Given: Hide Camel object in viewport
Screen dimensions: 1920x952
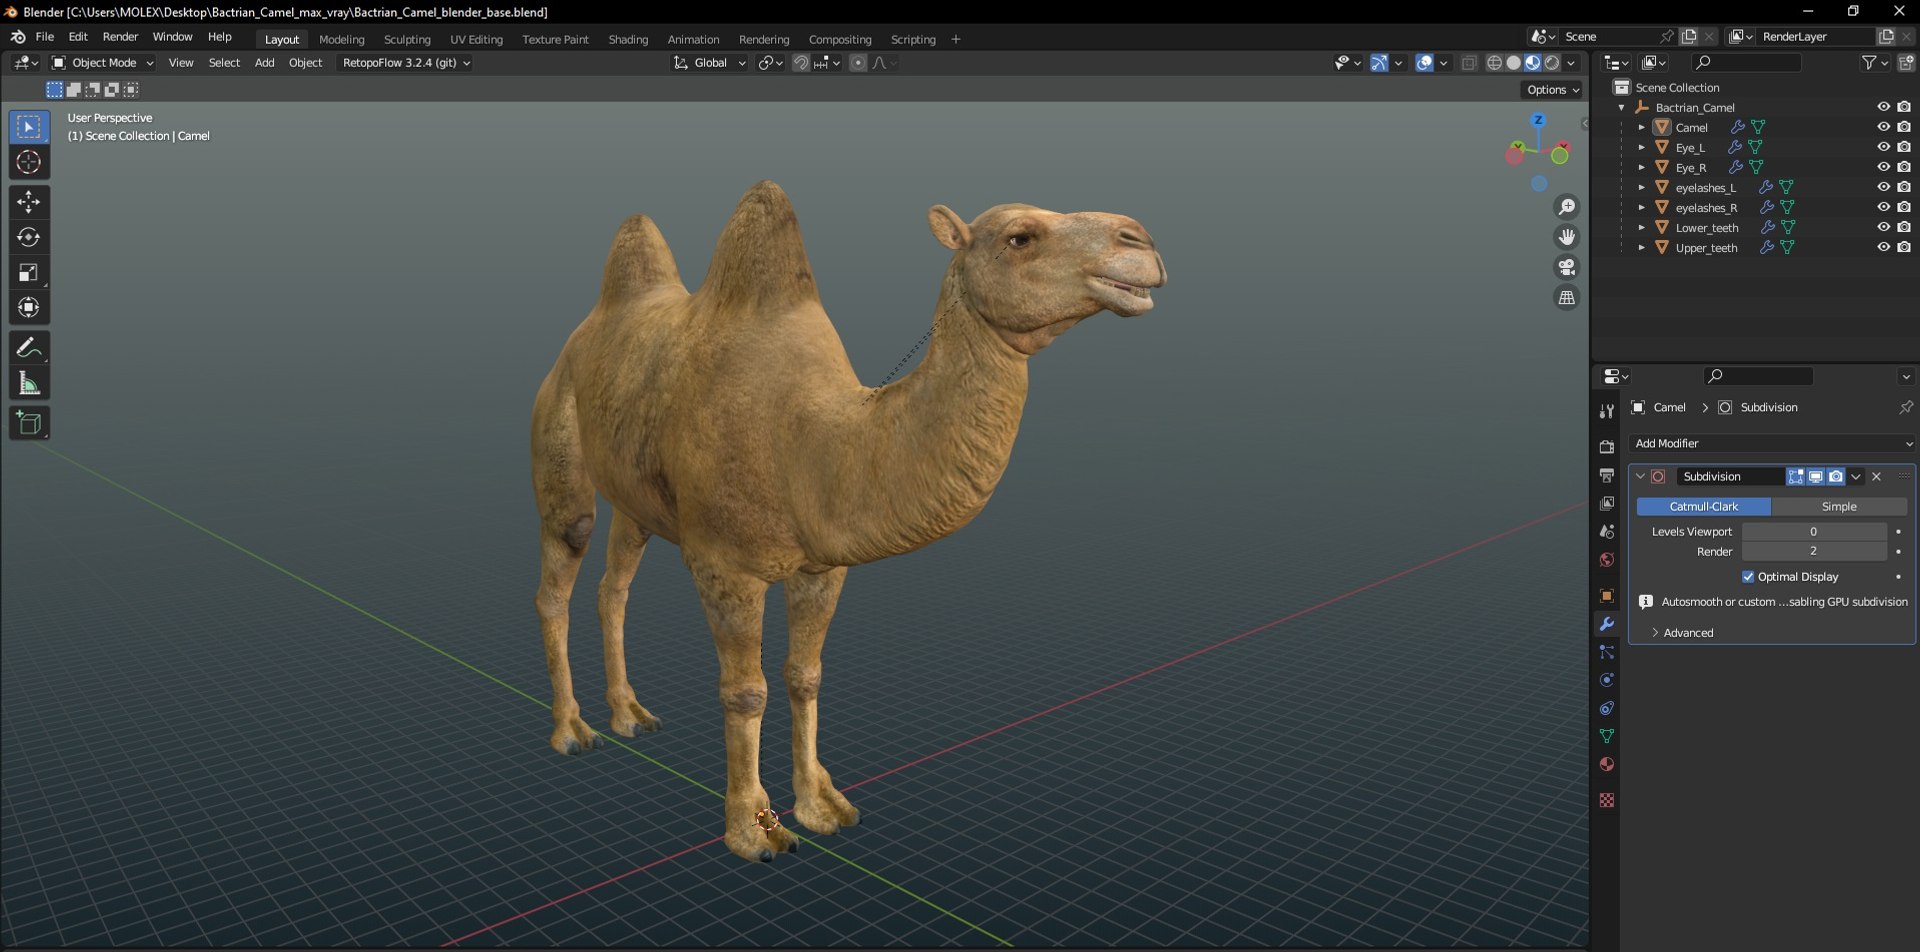Looking at the screenshot, I should (x=1883, y=127).
